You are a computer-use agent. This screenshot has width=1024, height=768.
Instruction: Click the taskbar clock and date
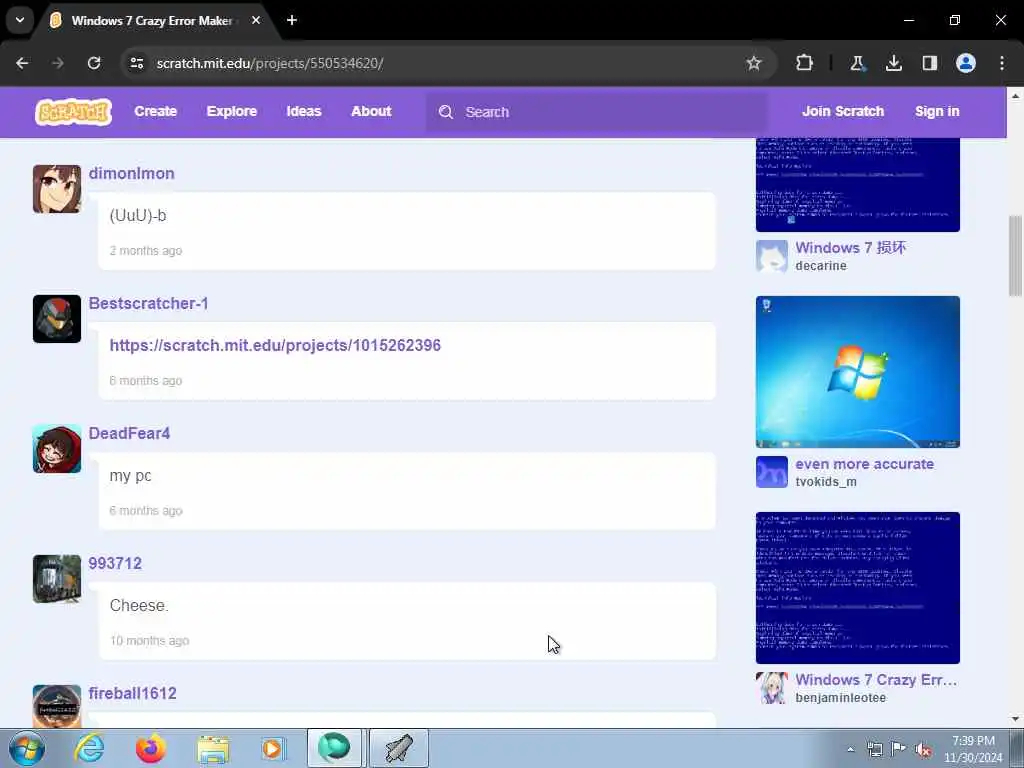(x=973, y=749)
